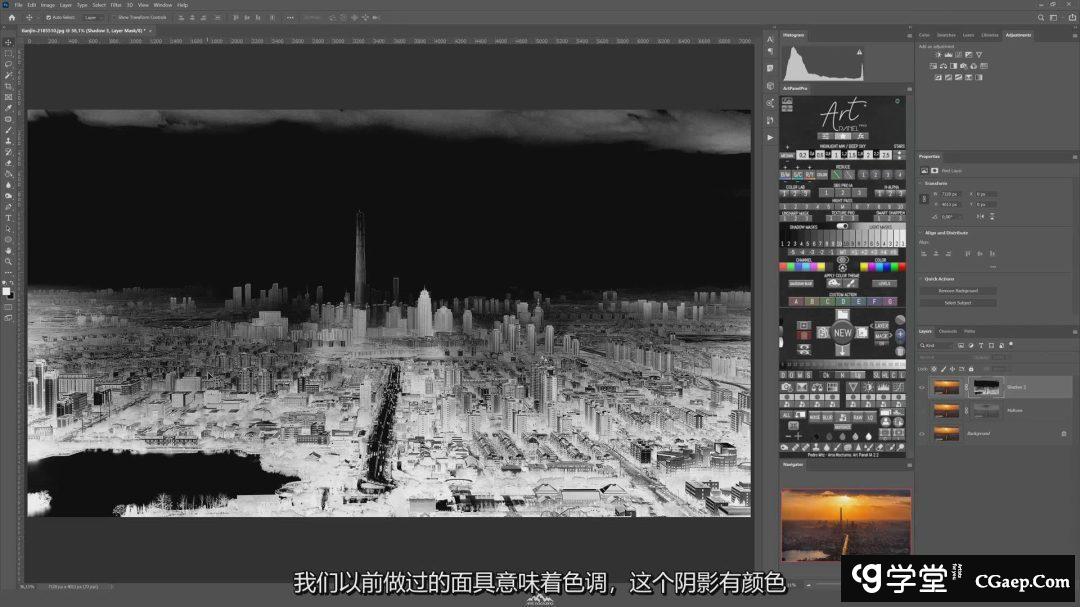Image resolution: width=1080 pixels, height=607 pixels.
Task: Toggle Background layer visibility eye
Action: click(x=922, y=433)
